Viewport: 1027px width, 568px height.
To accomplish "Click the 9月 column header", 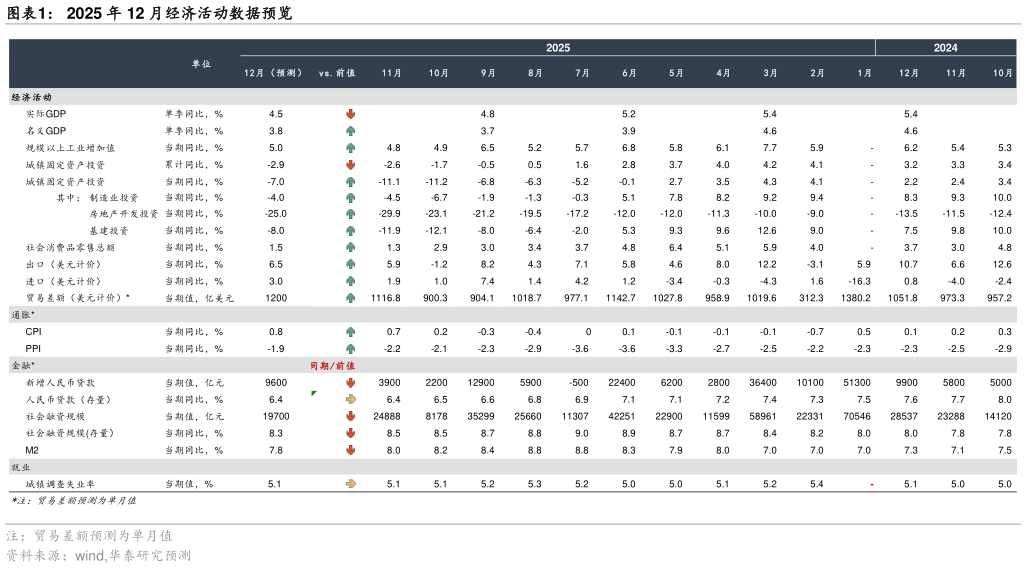I will [x=488, y=73].
